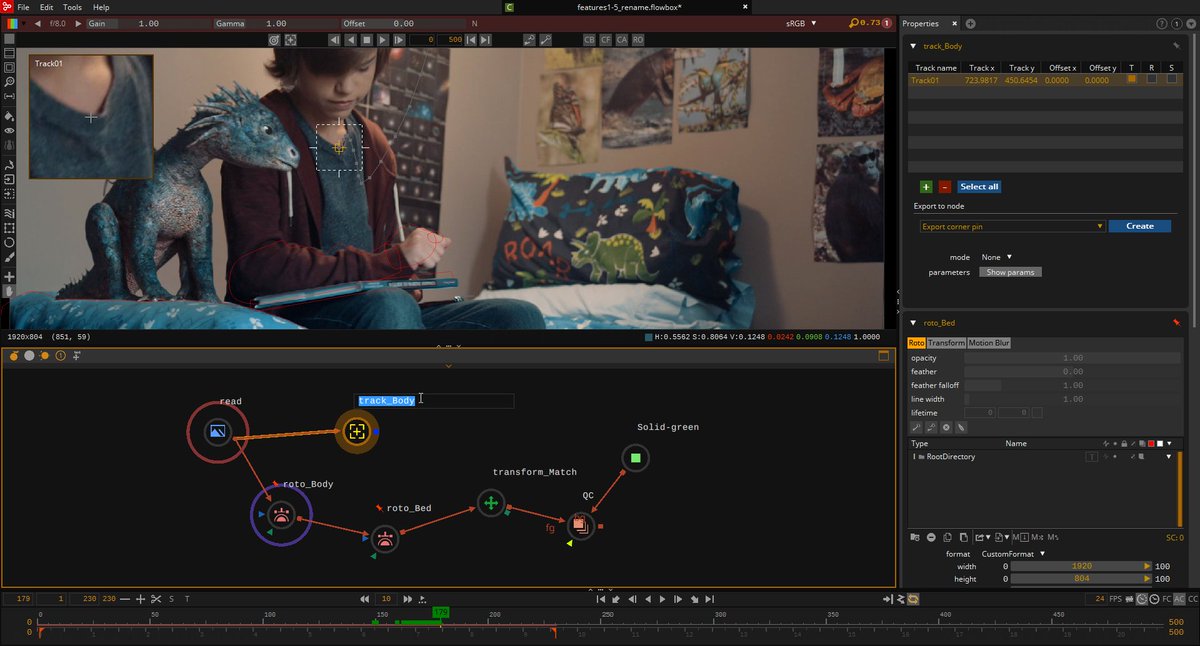
Task: Open the Export corner pin dropdown
Action: point(1013,226)
